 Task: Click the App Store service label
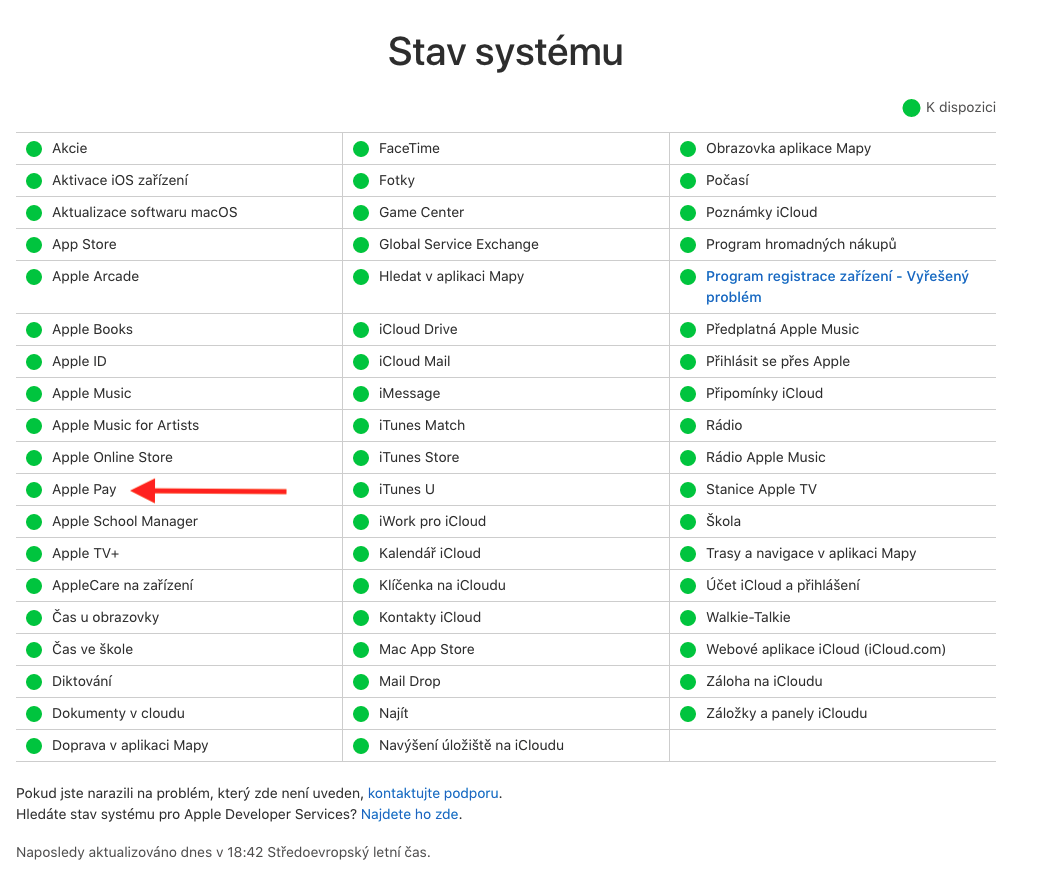coord(84,244)
